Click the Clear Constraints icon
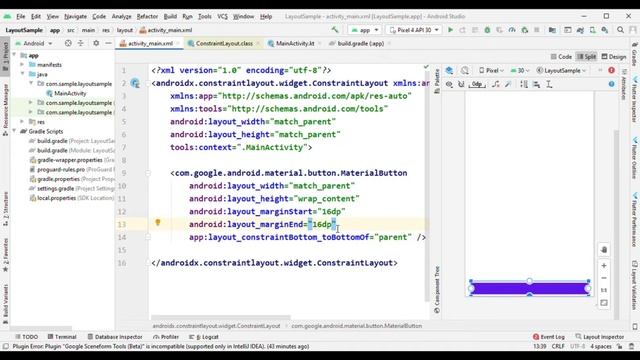Screen dimensions: 640x360 (496, 84)
